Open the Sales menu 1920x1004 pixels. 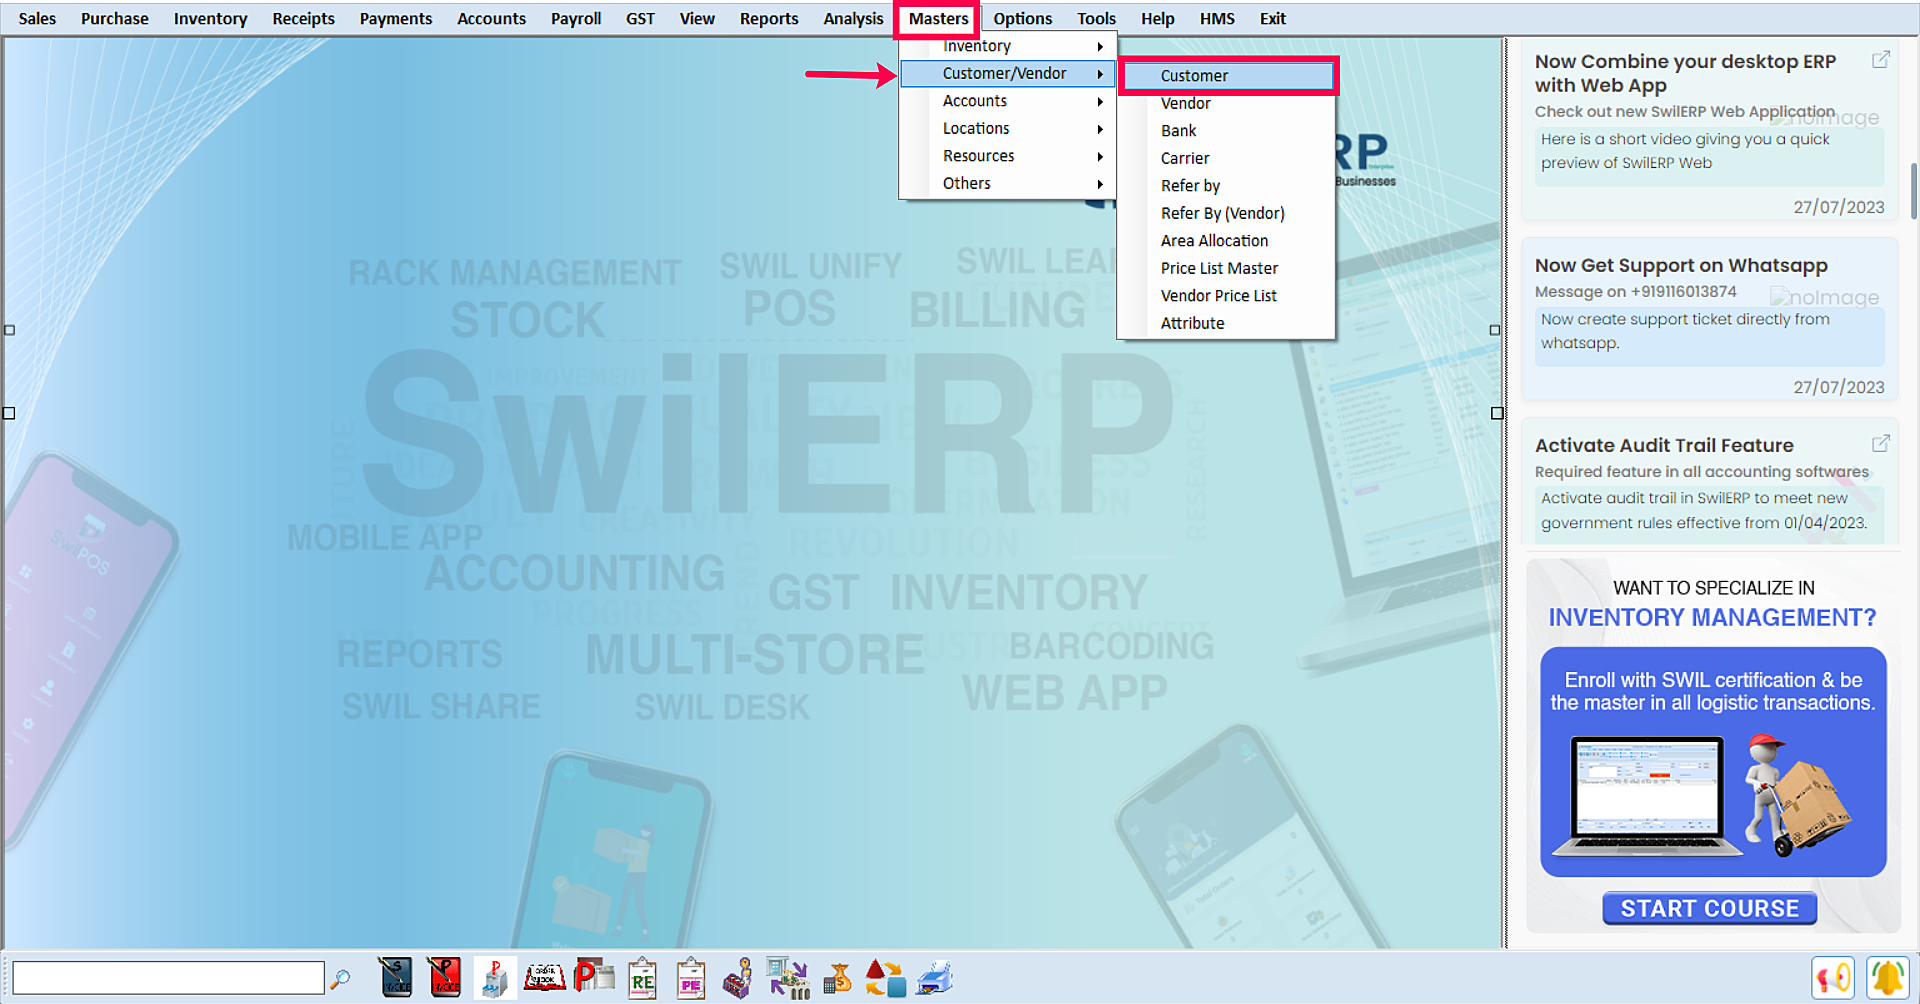click(37, 18)
